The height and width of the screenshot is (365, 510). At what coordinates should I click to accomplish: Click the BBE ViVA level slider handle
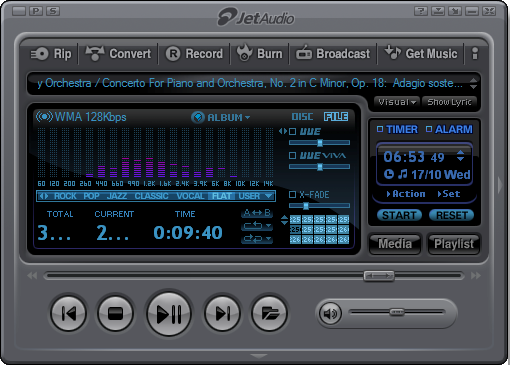320,167
